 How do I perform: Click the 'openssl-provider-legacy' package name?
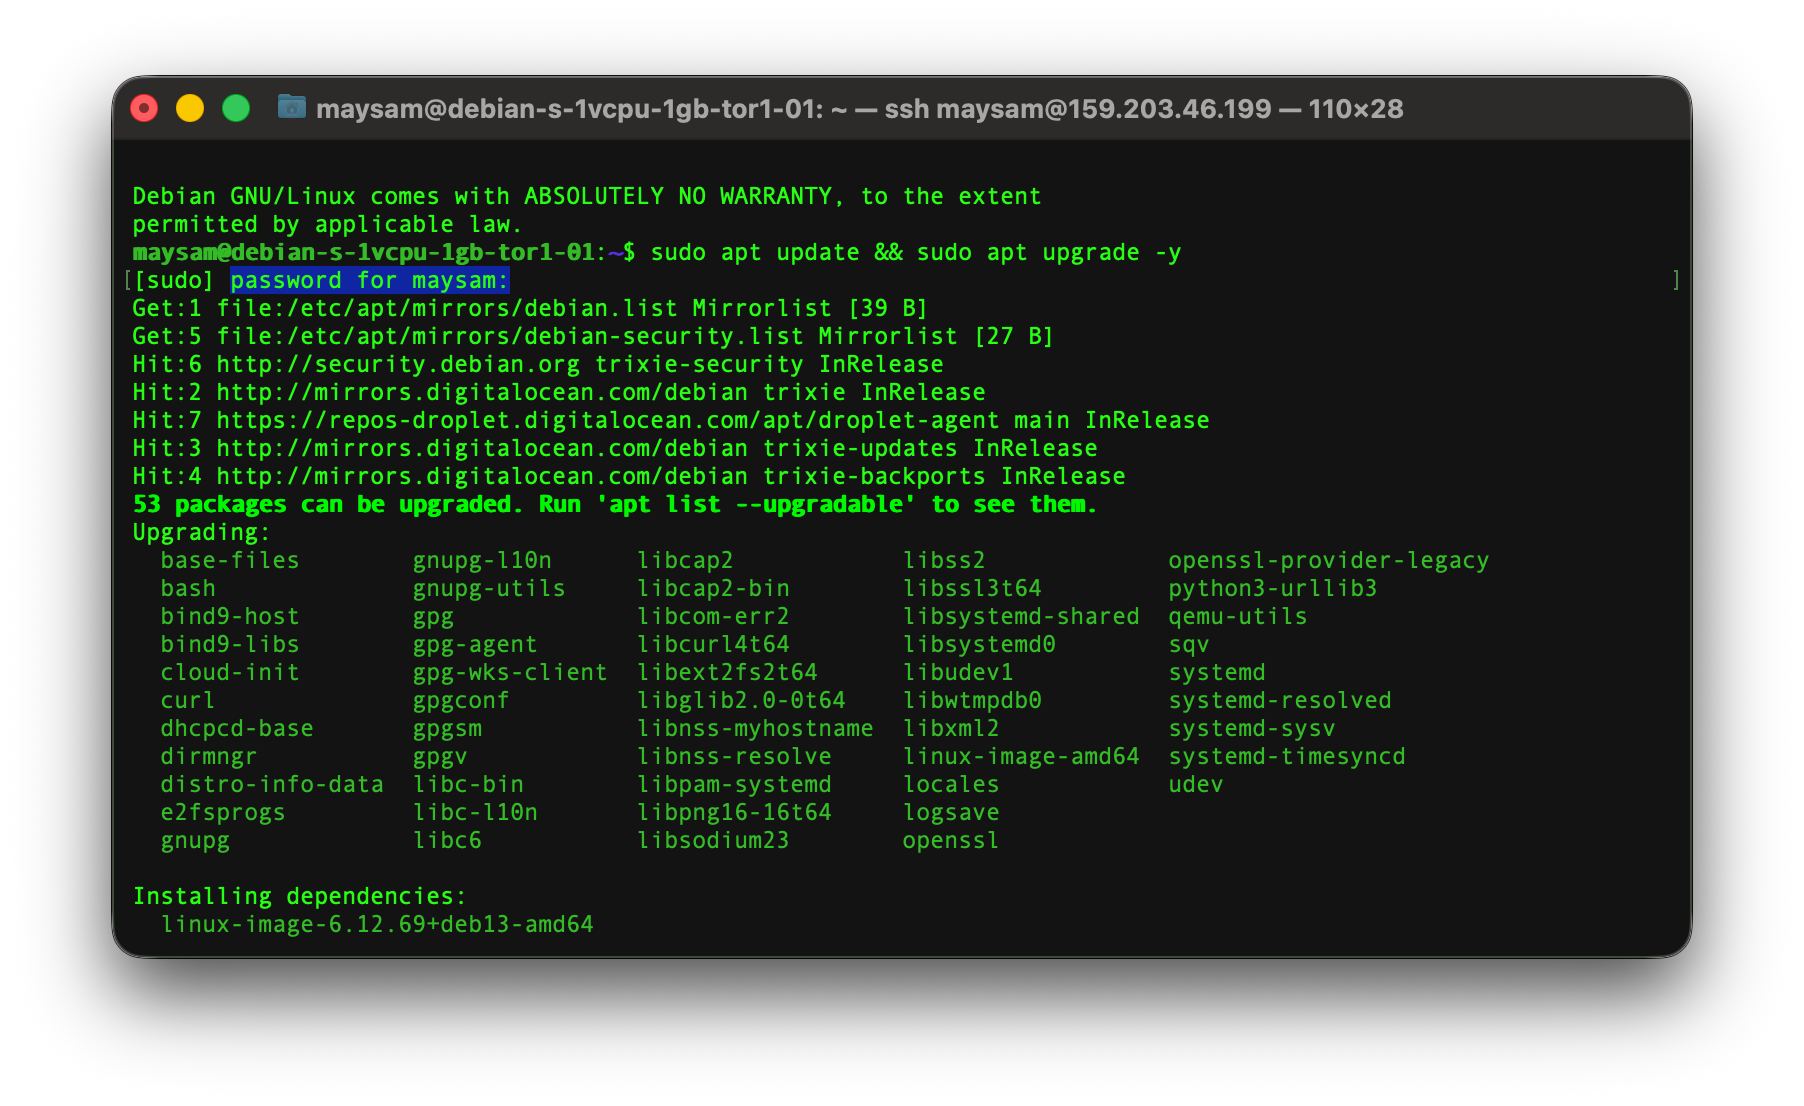click(x=1329, y=560)
